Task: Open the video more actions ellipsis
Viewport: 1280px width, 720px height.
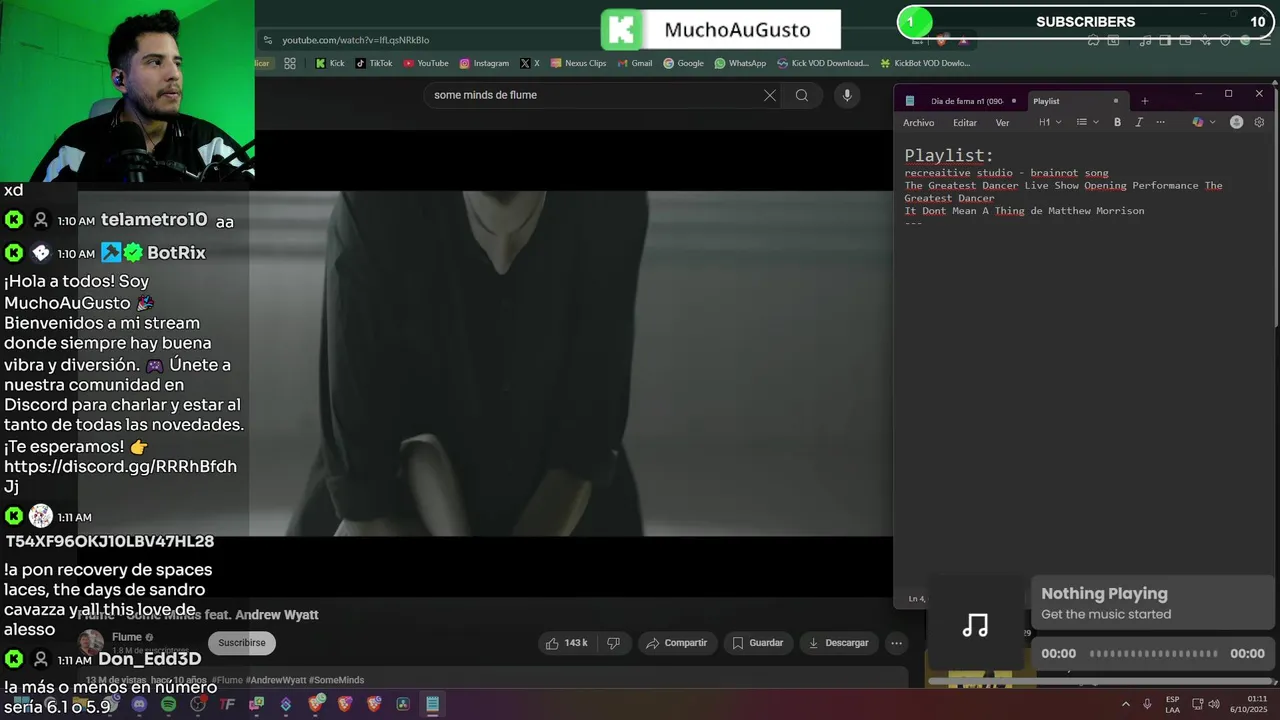Action: pos(897,643)
